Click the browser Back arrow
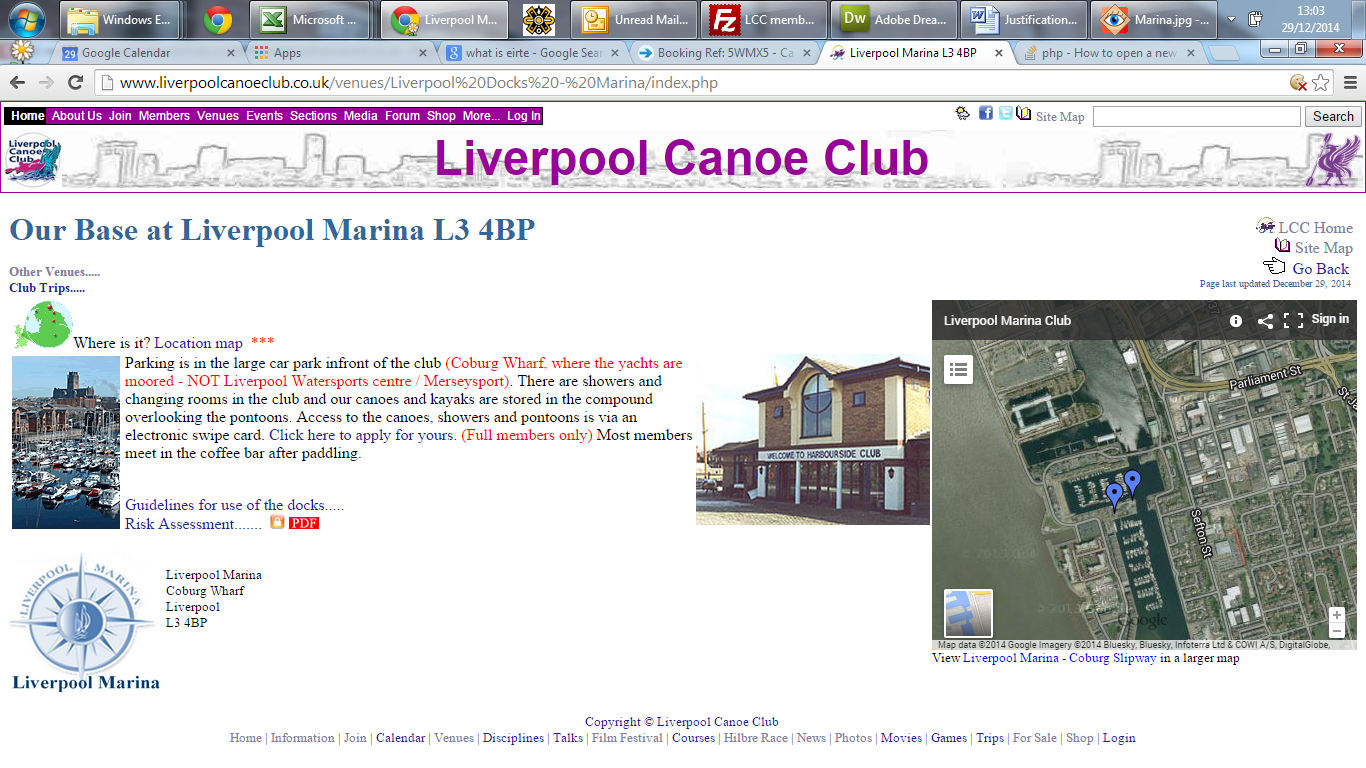1366x768 pixels. [18, 83]
